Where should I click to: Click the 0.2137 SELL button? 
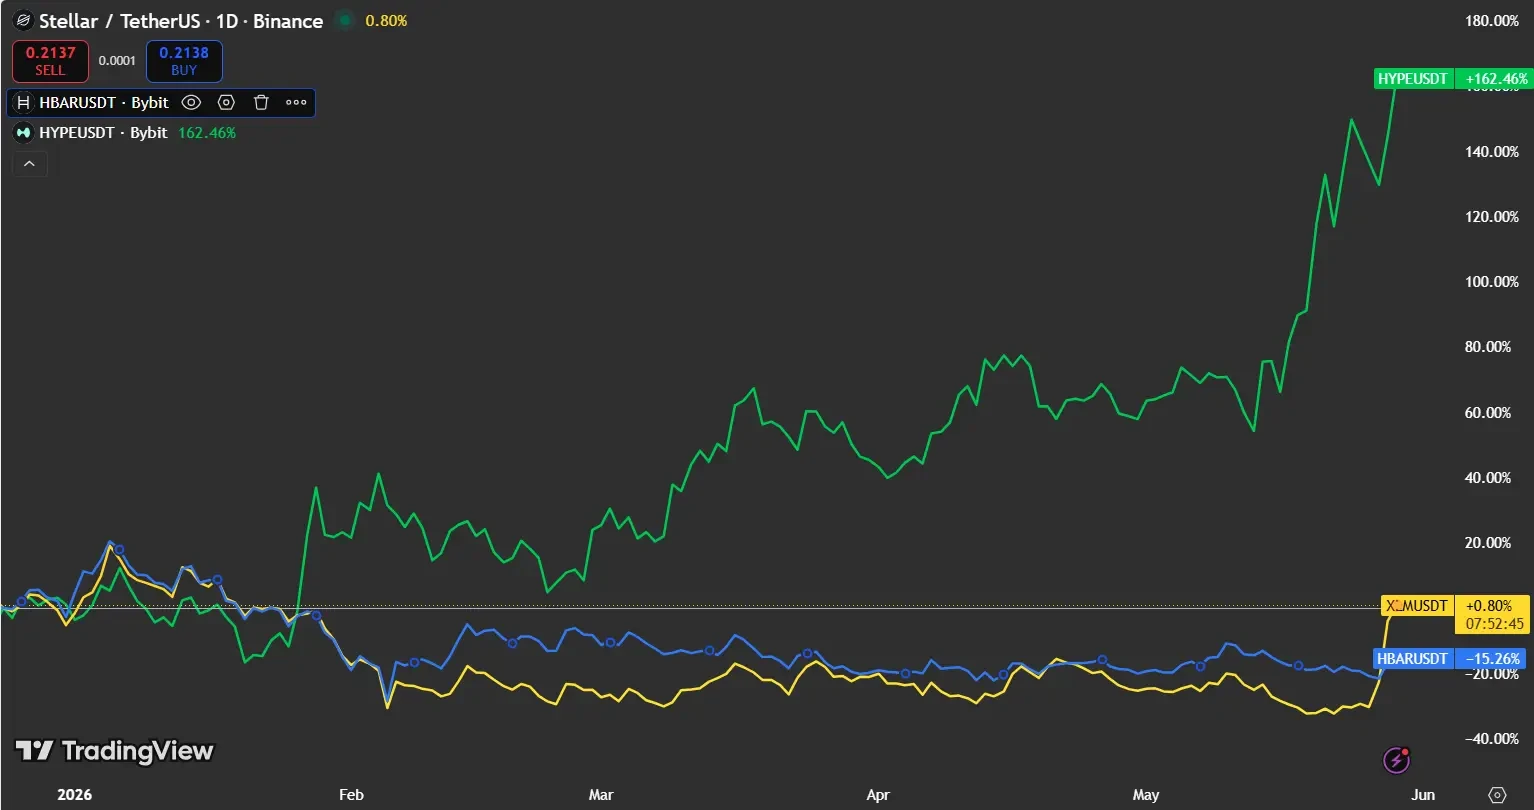pos(50,61)
